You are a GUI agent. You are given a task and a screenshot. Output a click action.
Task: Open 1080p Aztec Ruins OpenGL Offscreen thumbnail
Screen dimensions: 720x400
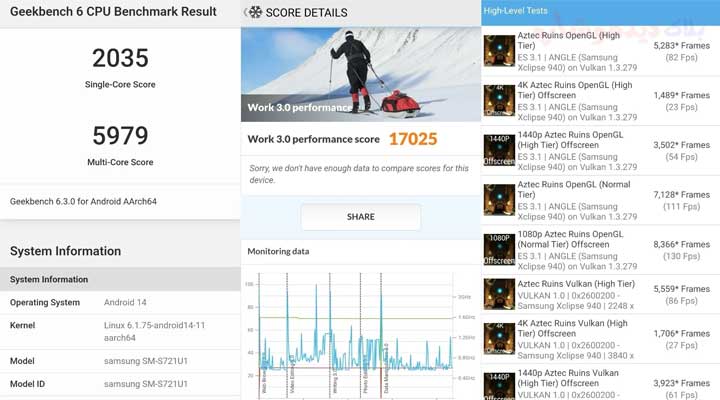tap(499, 249)
